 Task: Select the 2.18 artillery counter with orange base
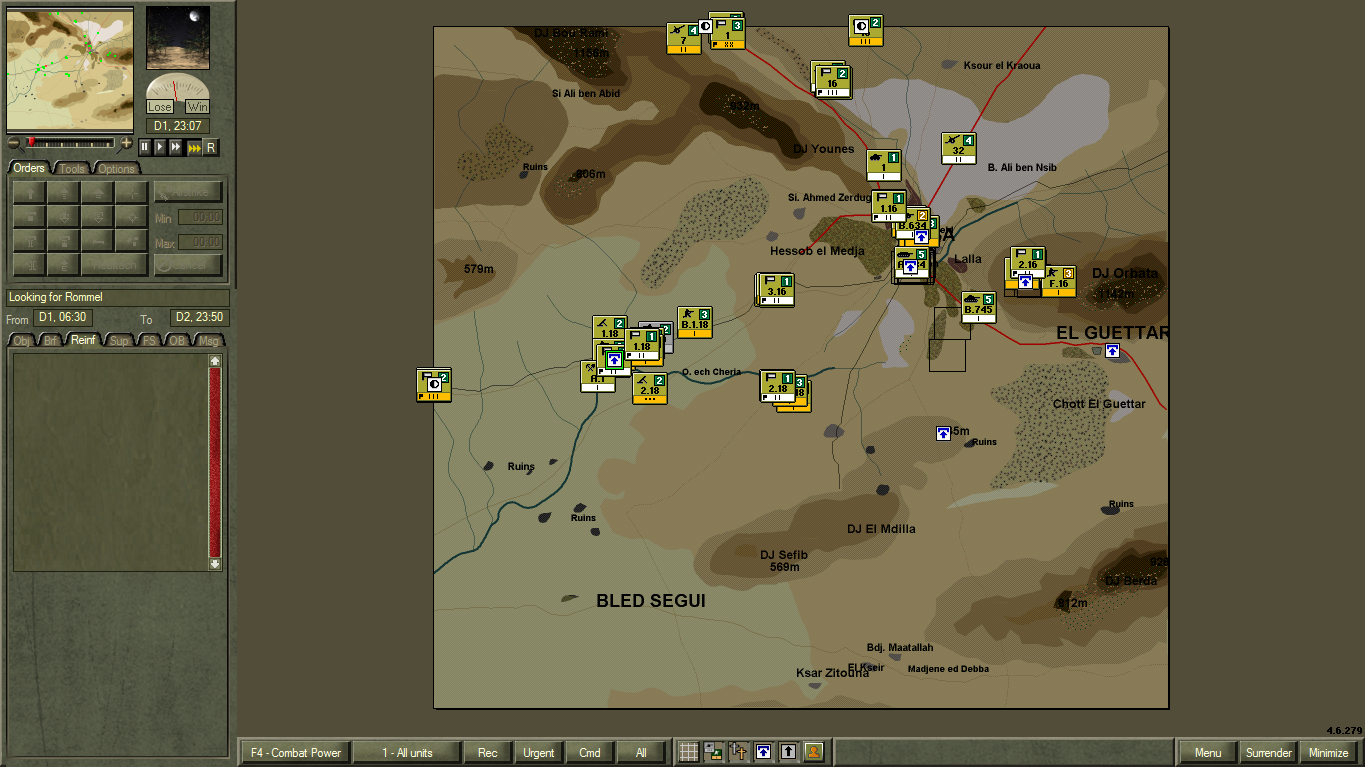tap(650, 388)
